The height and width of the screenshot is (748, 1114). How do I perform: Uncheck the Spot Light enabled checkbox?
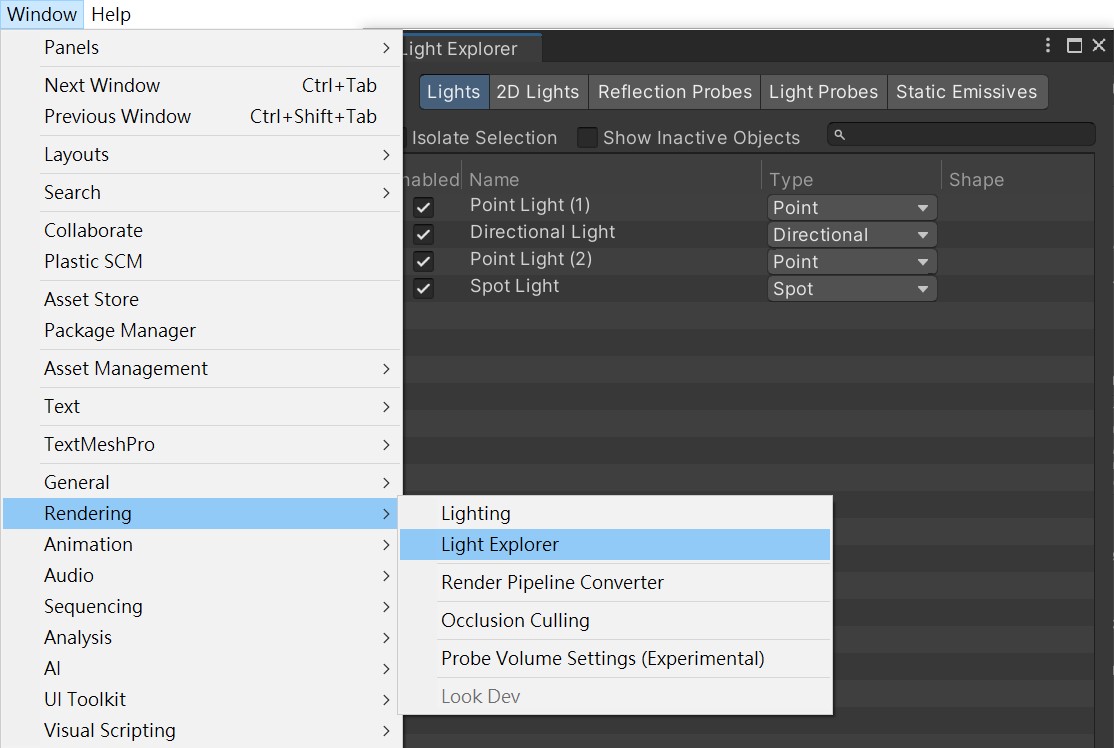(x=424, y=288)
